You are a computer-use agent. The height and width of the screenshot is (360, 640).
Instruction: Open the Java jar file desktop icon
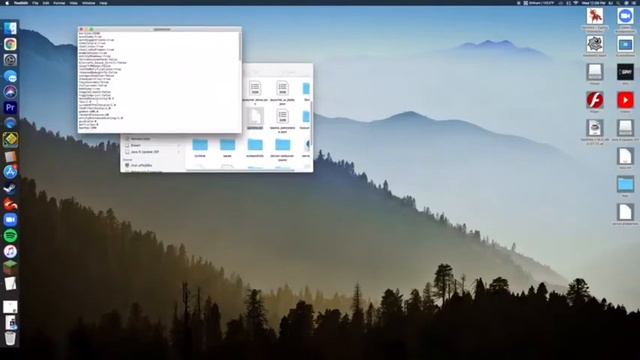[x=595, y=128]
